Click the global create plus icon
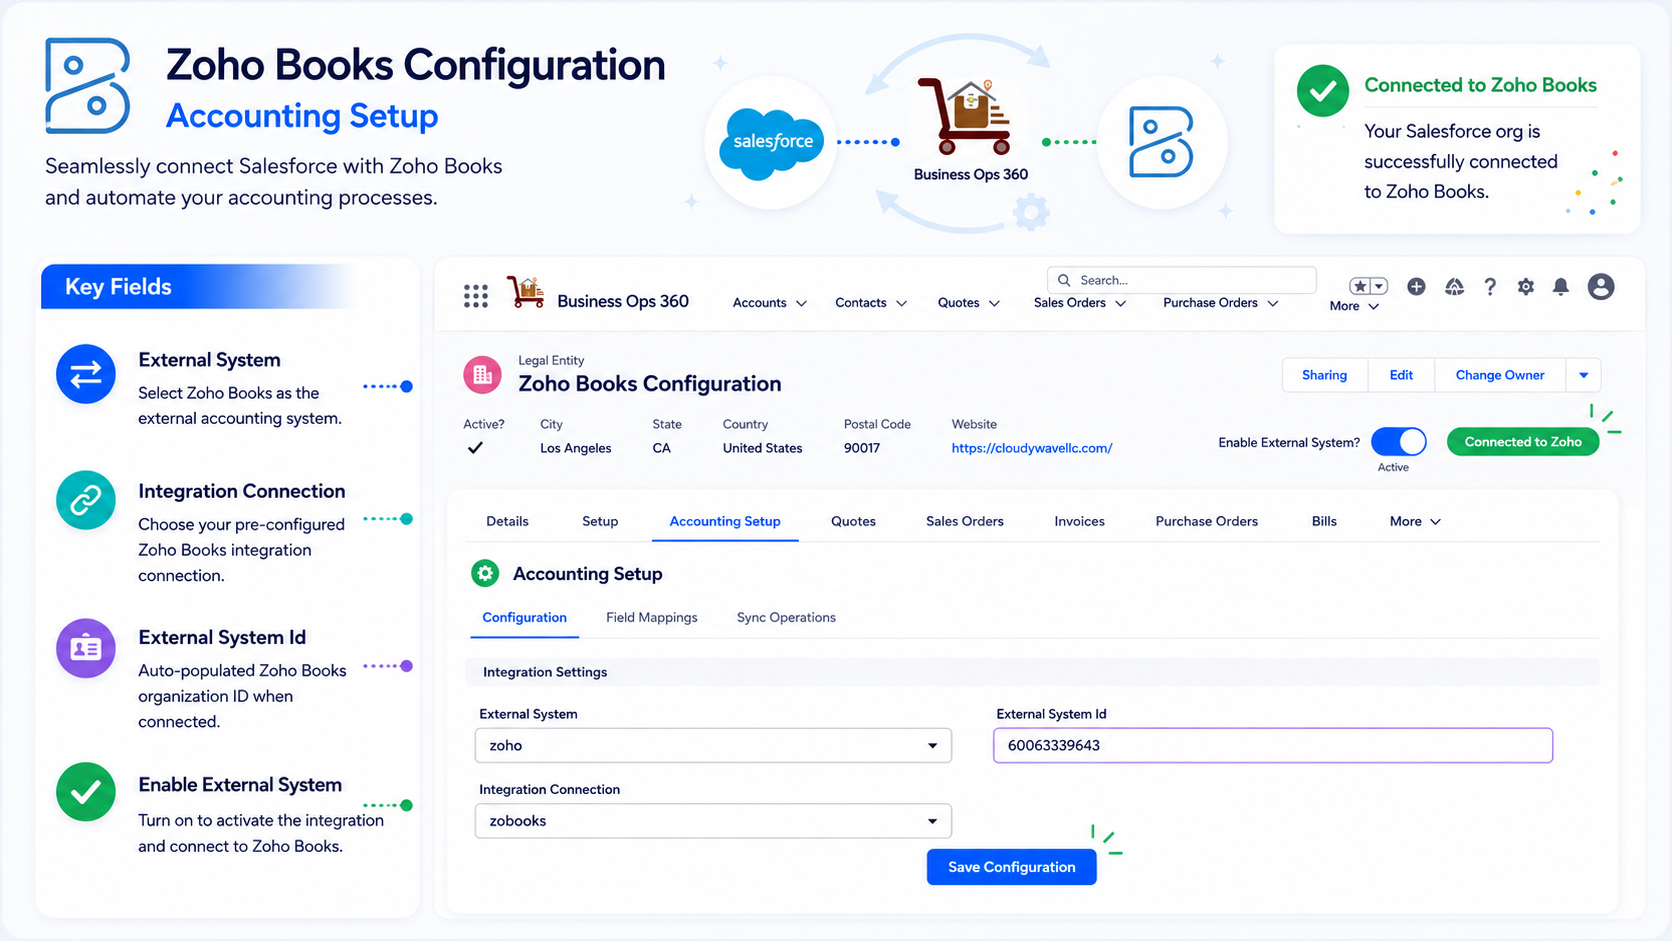Image resolution: width=1672 pixels, height=941 pixels. click(1416, 287)
